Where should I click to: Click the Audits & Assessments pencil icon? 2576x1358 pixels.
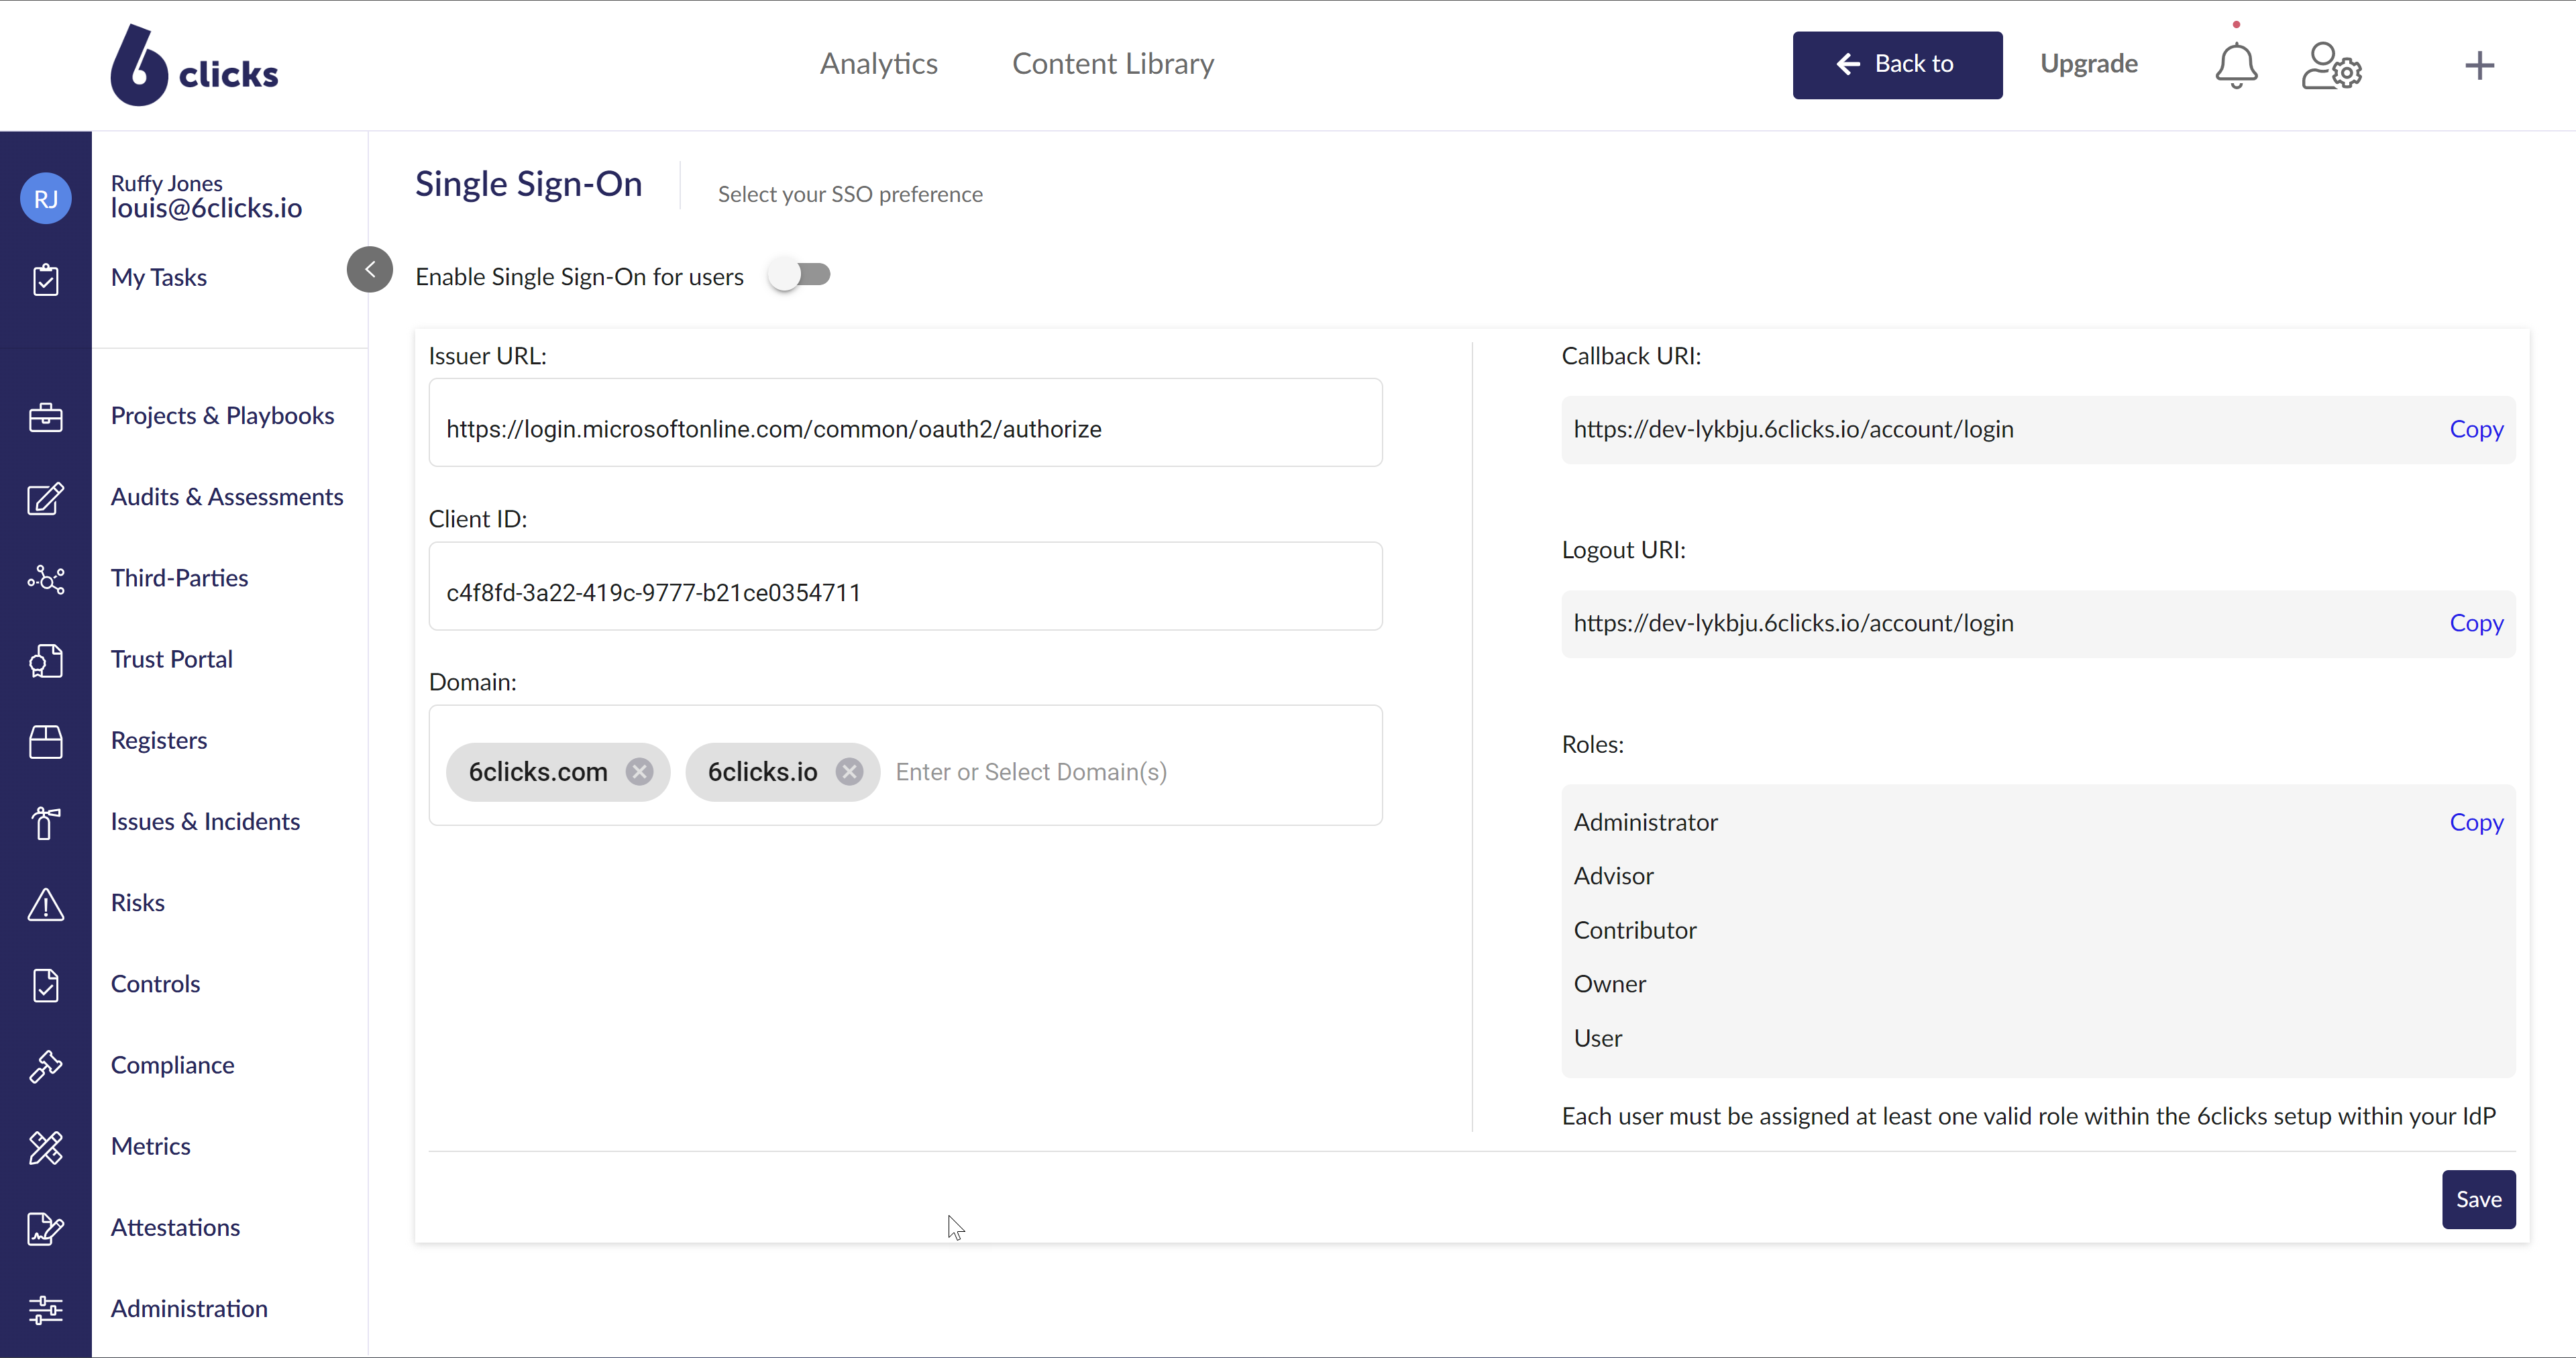click(x=46, y=498)
